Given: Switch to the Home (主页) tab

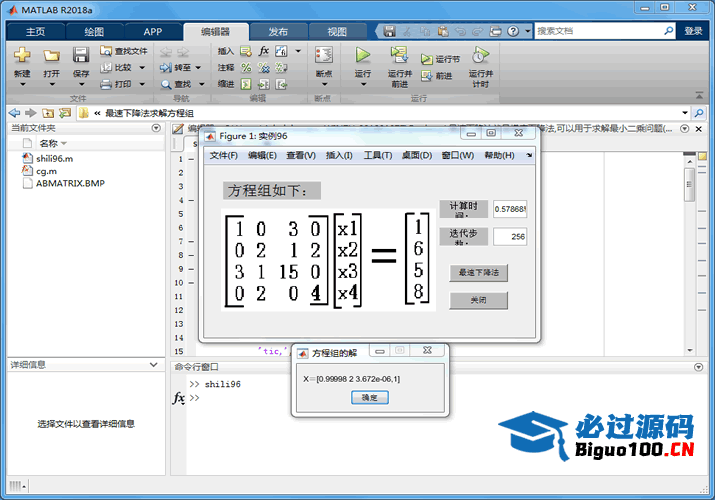Looking at the screenshot, I should pyautogui.click(x=35, y=31).
